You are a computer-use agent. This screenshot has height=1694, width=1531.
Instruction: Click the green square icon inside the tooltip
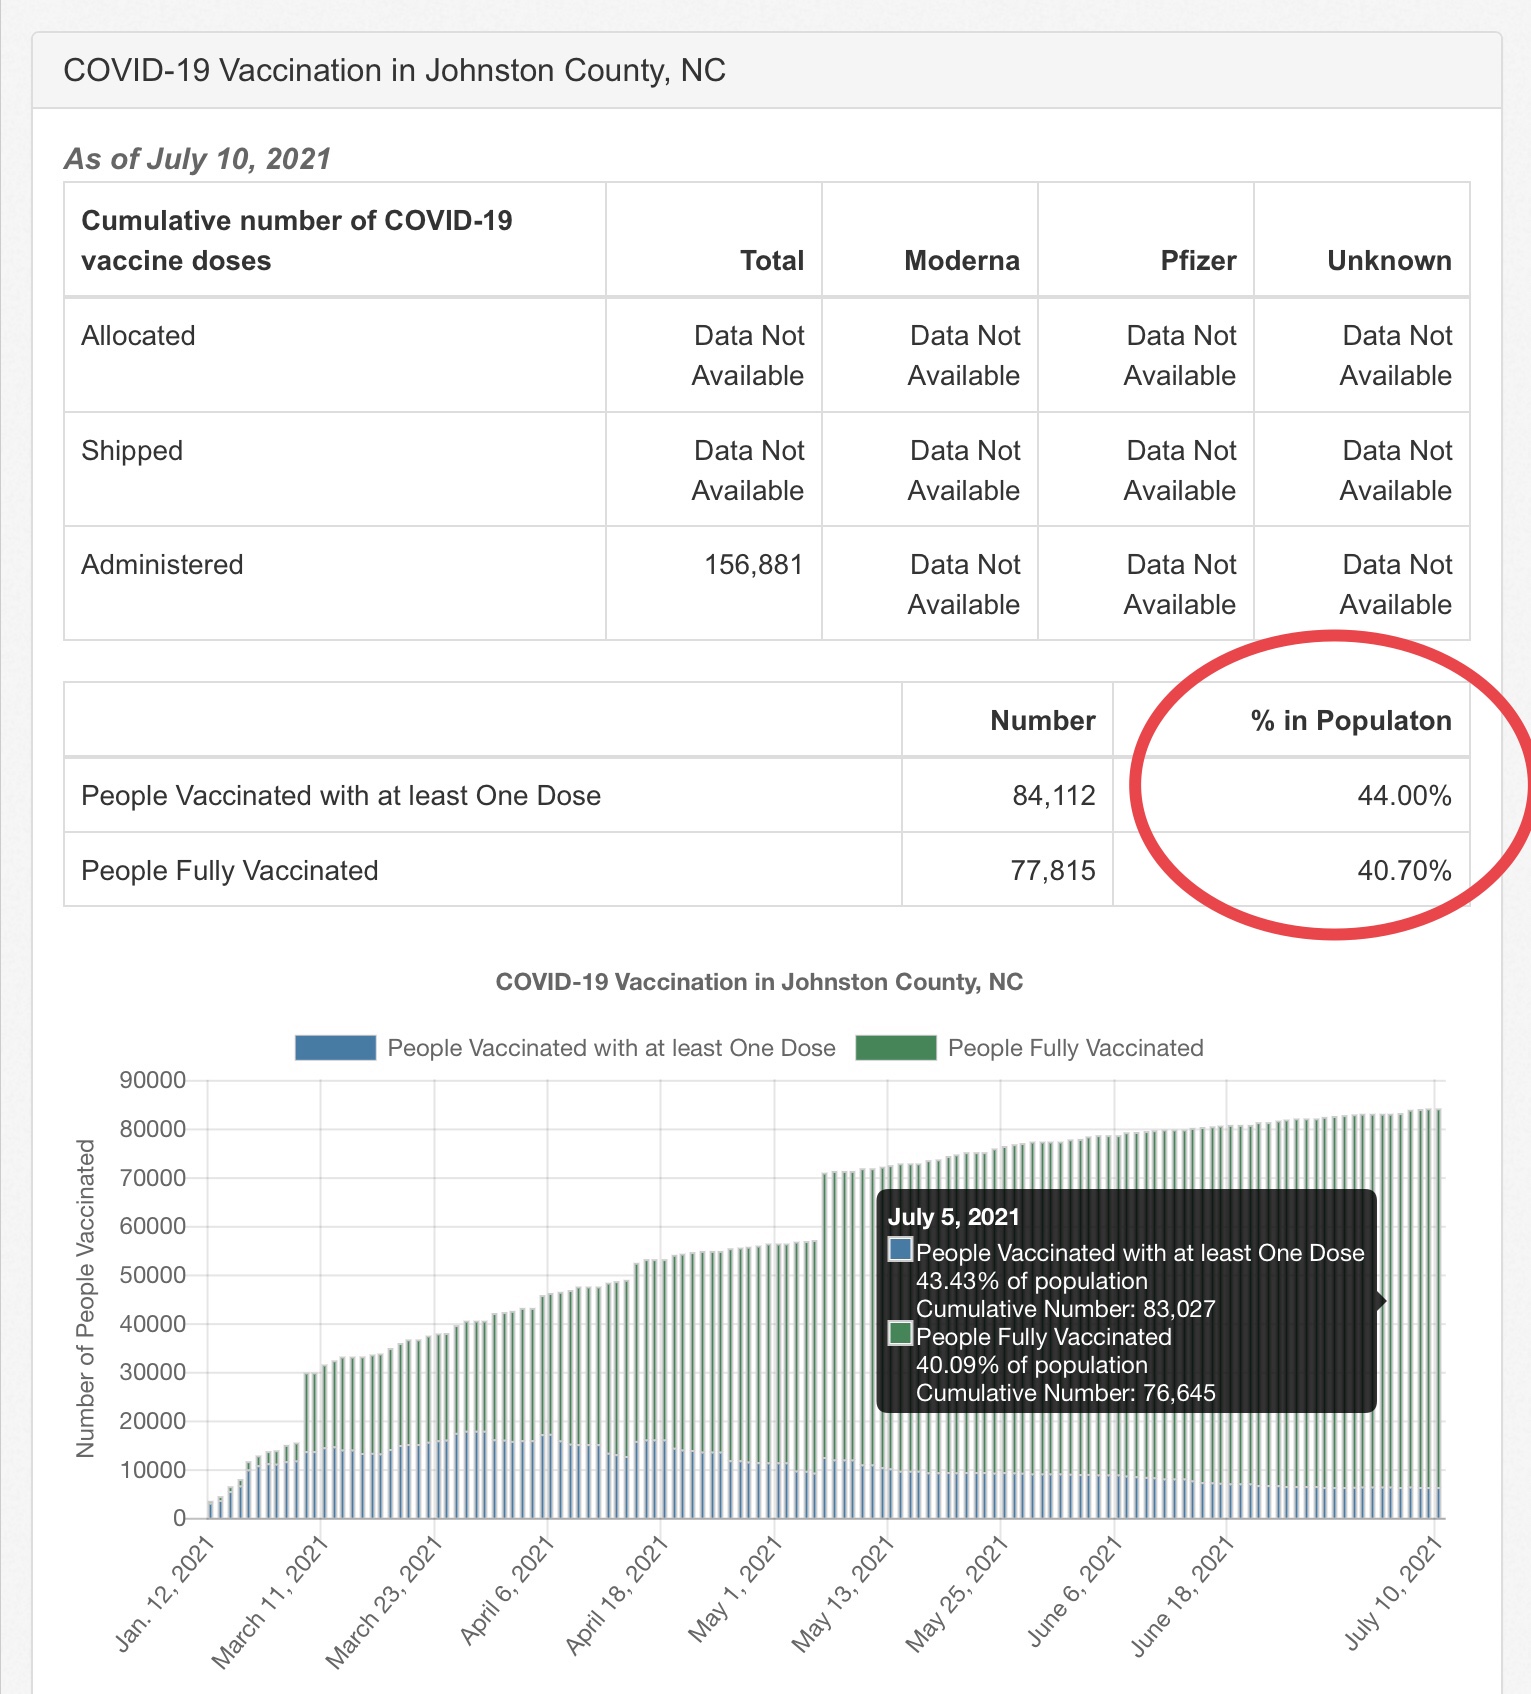(900, 1334)
